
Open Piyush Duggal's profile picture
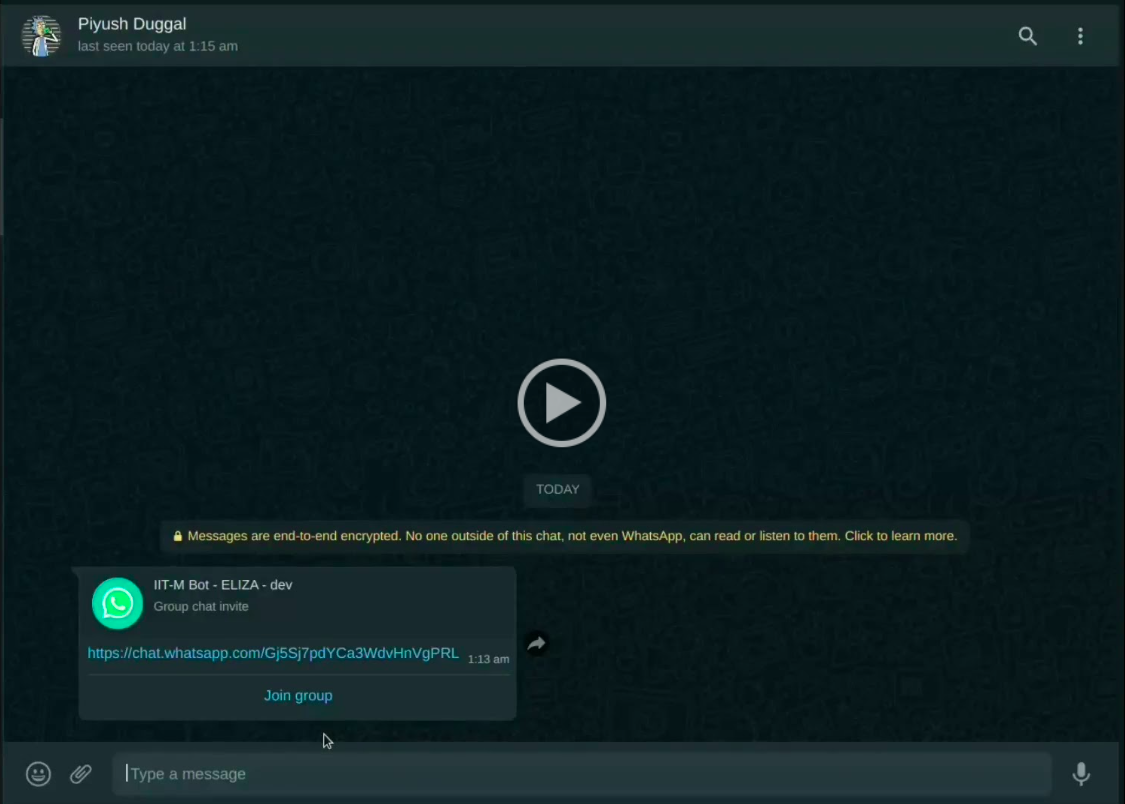click(41, 35)
